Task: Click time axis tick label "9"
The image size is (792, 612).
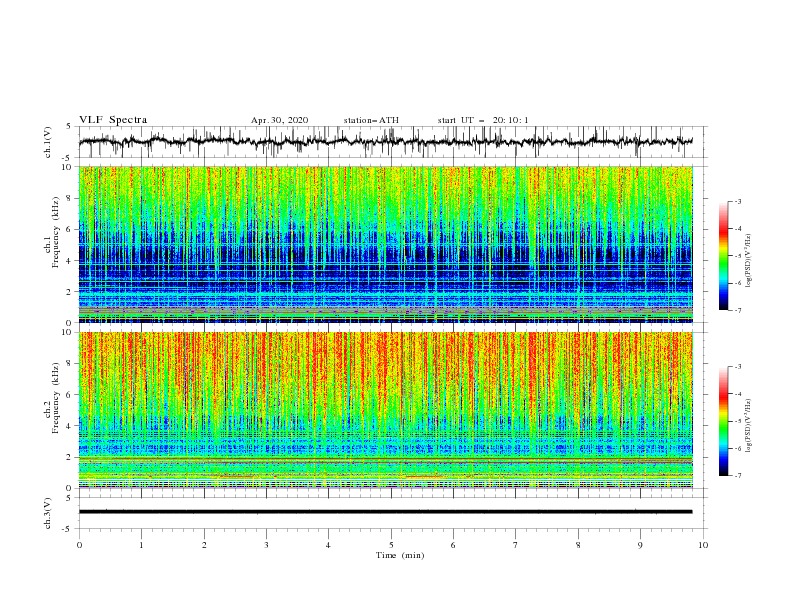Action: 640,545
